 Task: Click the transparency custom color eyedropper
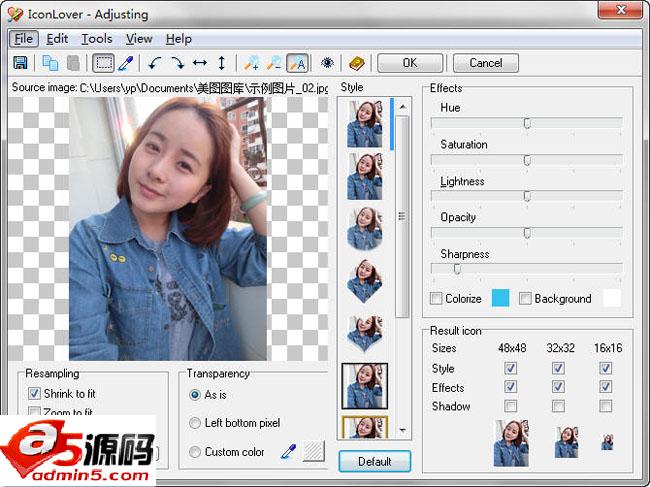coord(288,451)
